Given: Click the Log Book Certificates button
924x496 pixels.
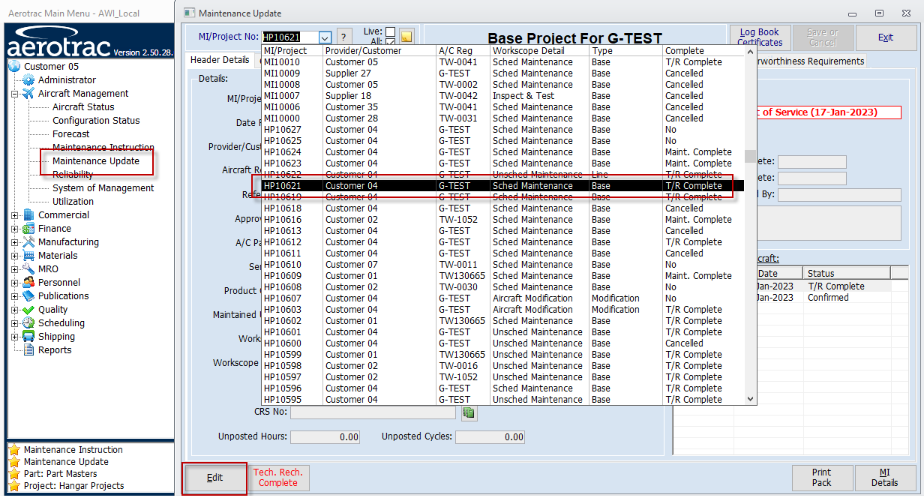Looking at the screenshot, I should (x=760, y=37).
